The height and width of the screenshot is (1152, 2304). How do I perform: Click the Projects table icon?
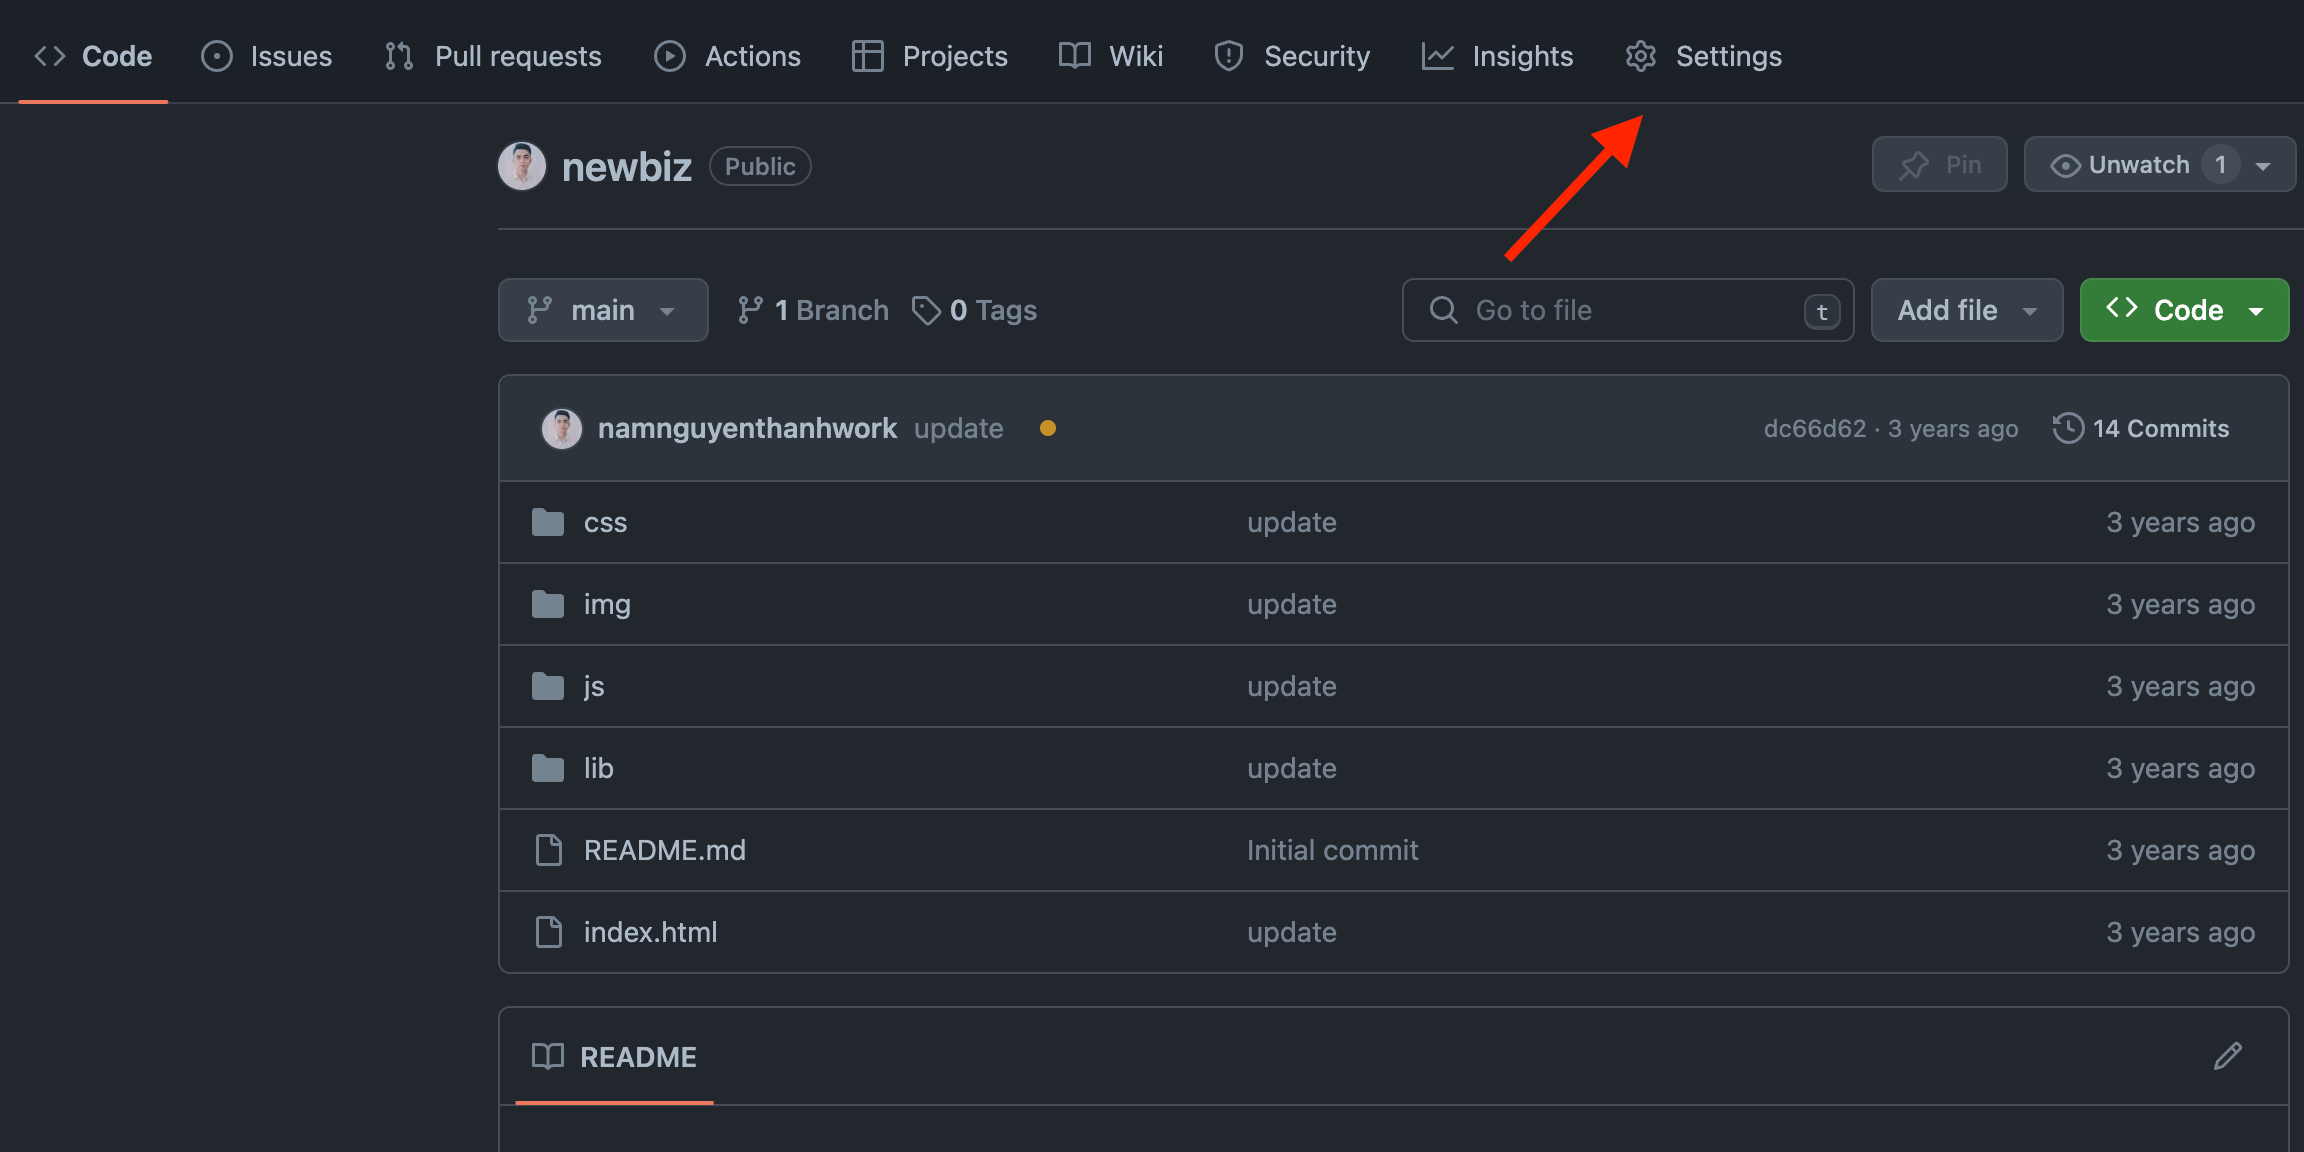[868, 56]
